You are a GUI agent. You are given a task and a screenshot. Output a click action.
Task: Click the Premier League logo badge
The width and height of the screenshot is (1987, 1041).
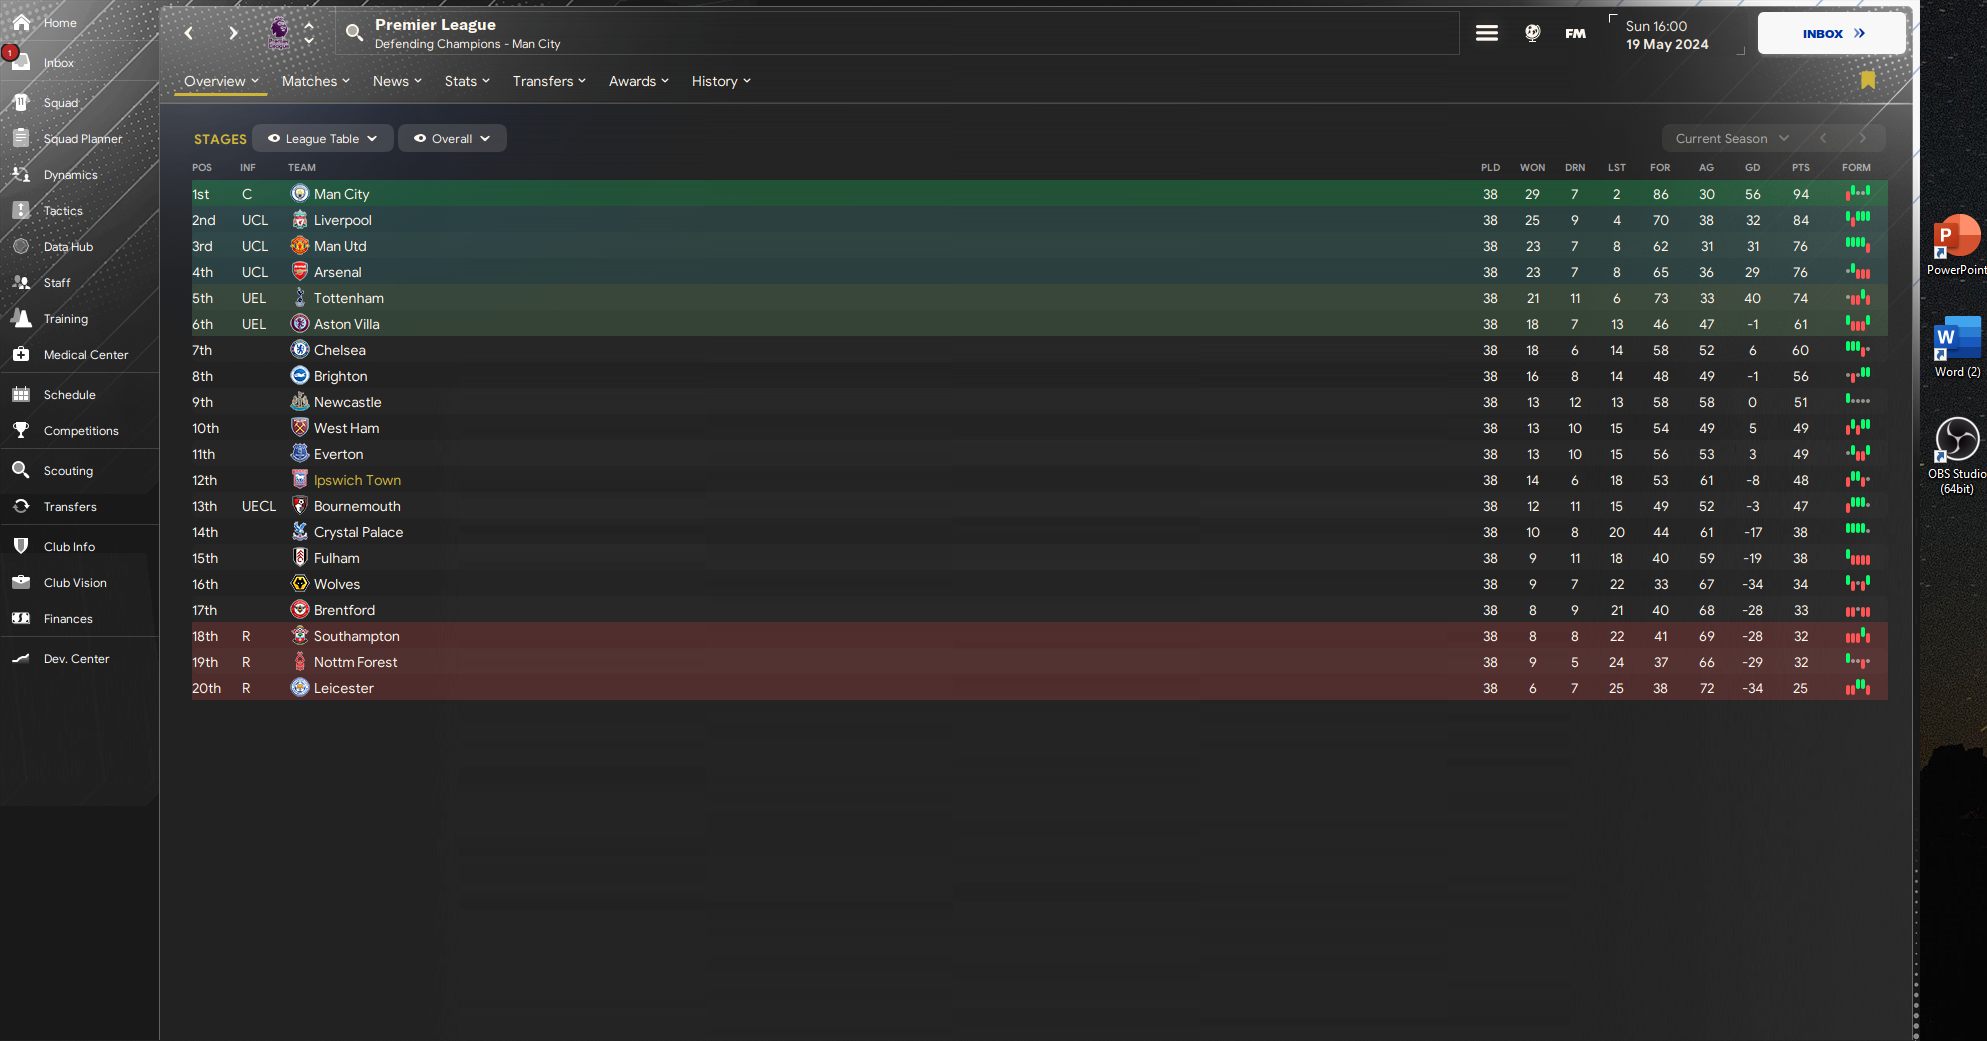279,33
